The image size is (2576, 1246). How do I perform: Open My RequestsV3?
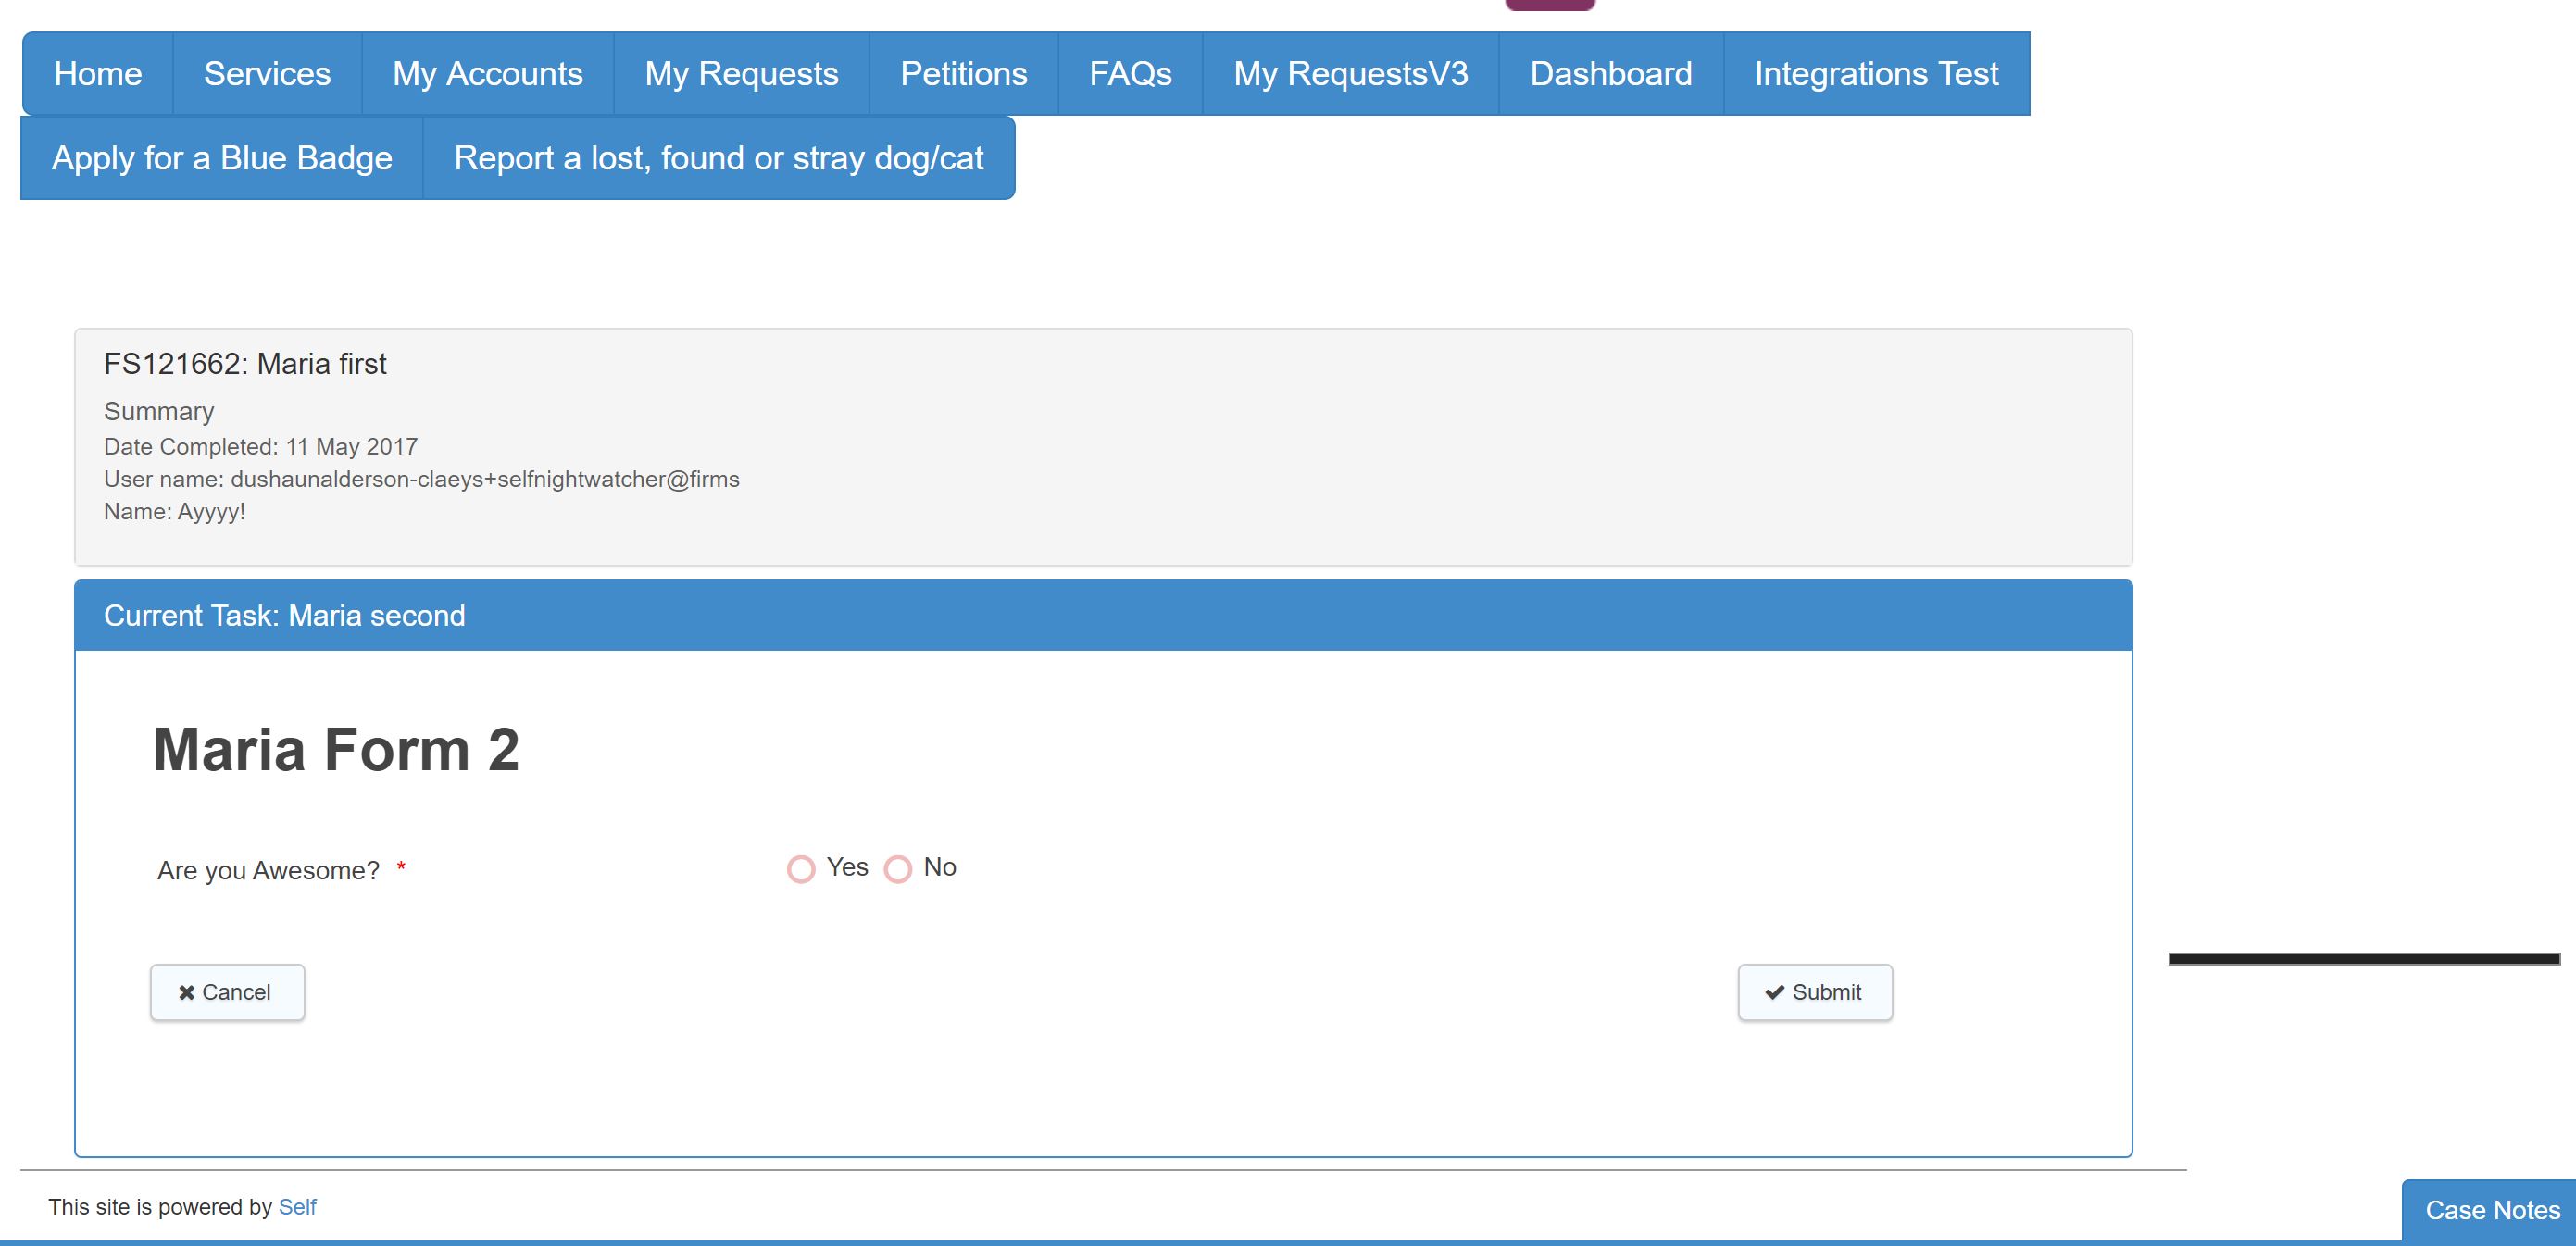point(1350,74)
